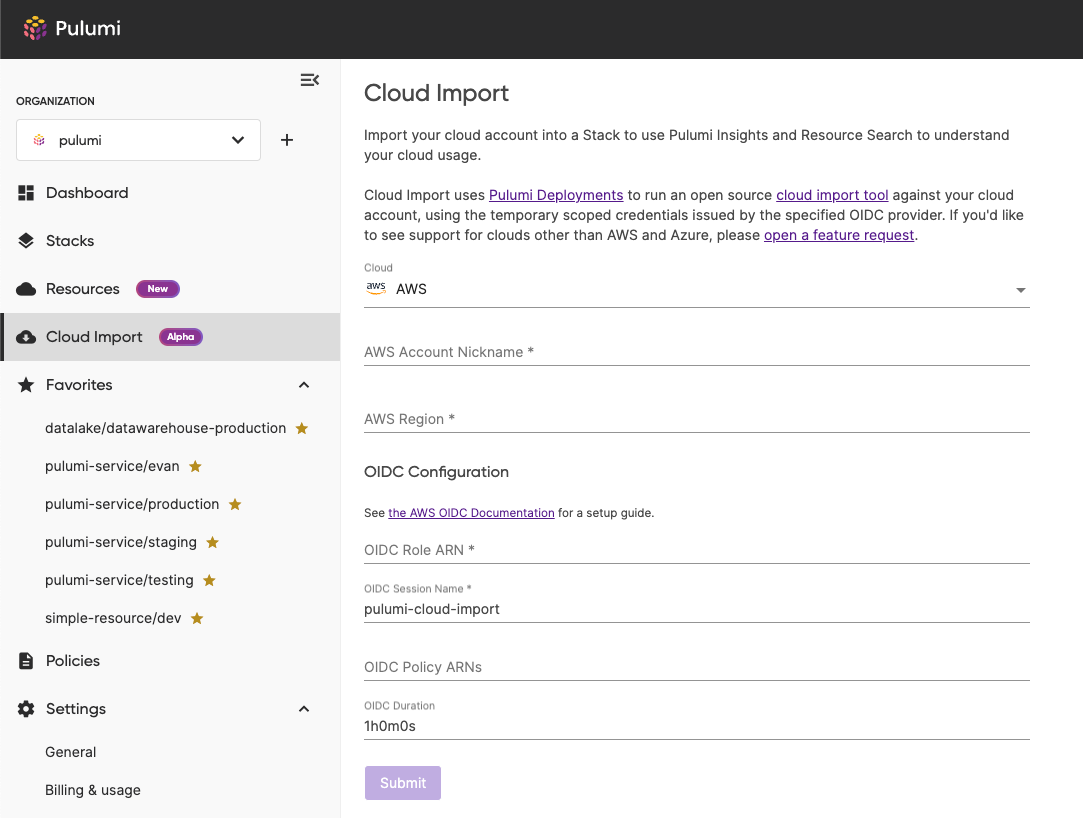This screenshot has height=818, width=1083.
Task: Click the pulumi organization avatar icon
Action: [x=39, y=140]
